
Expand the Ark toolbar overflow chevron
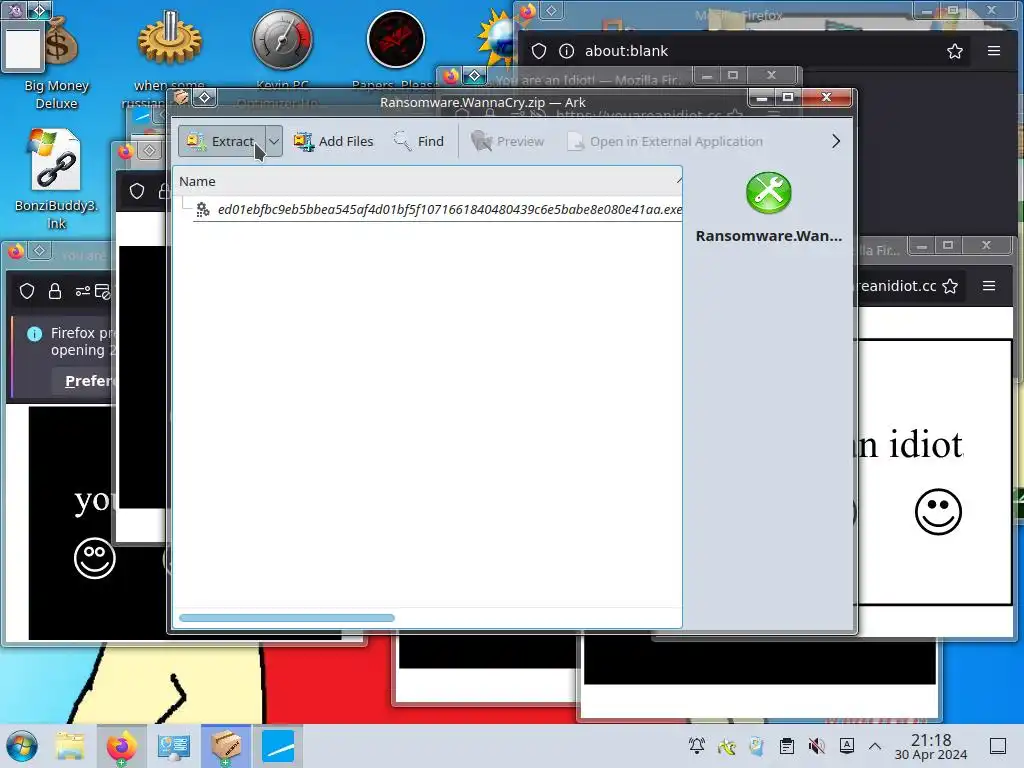point(836,141)
